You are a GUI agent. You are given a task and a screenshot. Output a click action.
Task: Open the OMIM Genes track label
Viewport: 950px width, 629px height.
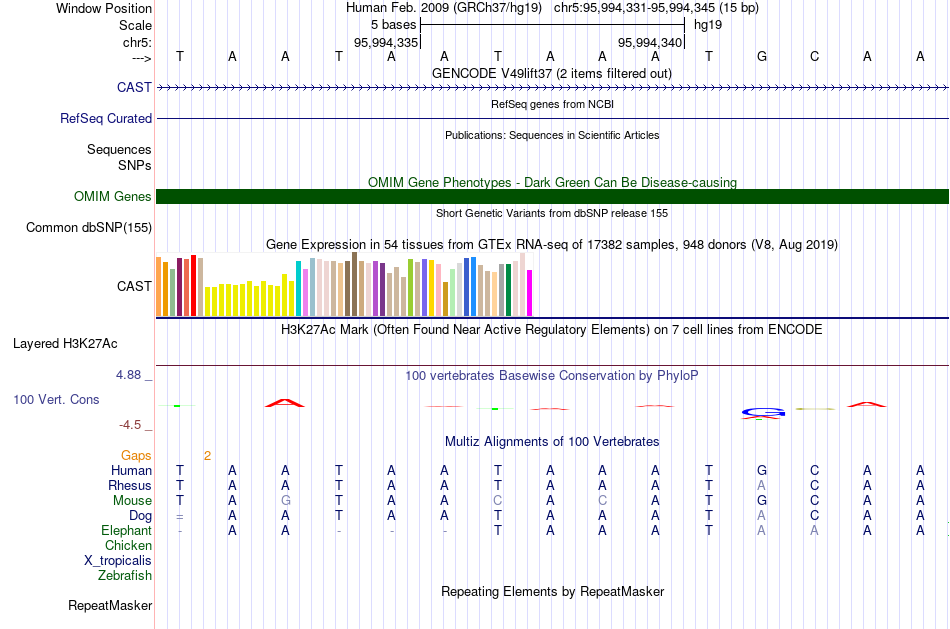click(112, 196)
